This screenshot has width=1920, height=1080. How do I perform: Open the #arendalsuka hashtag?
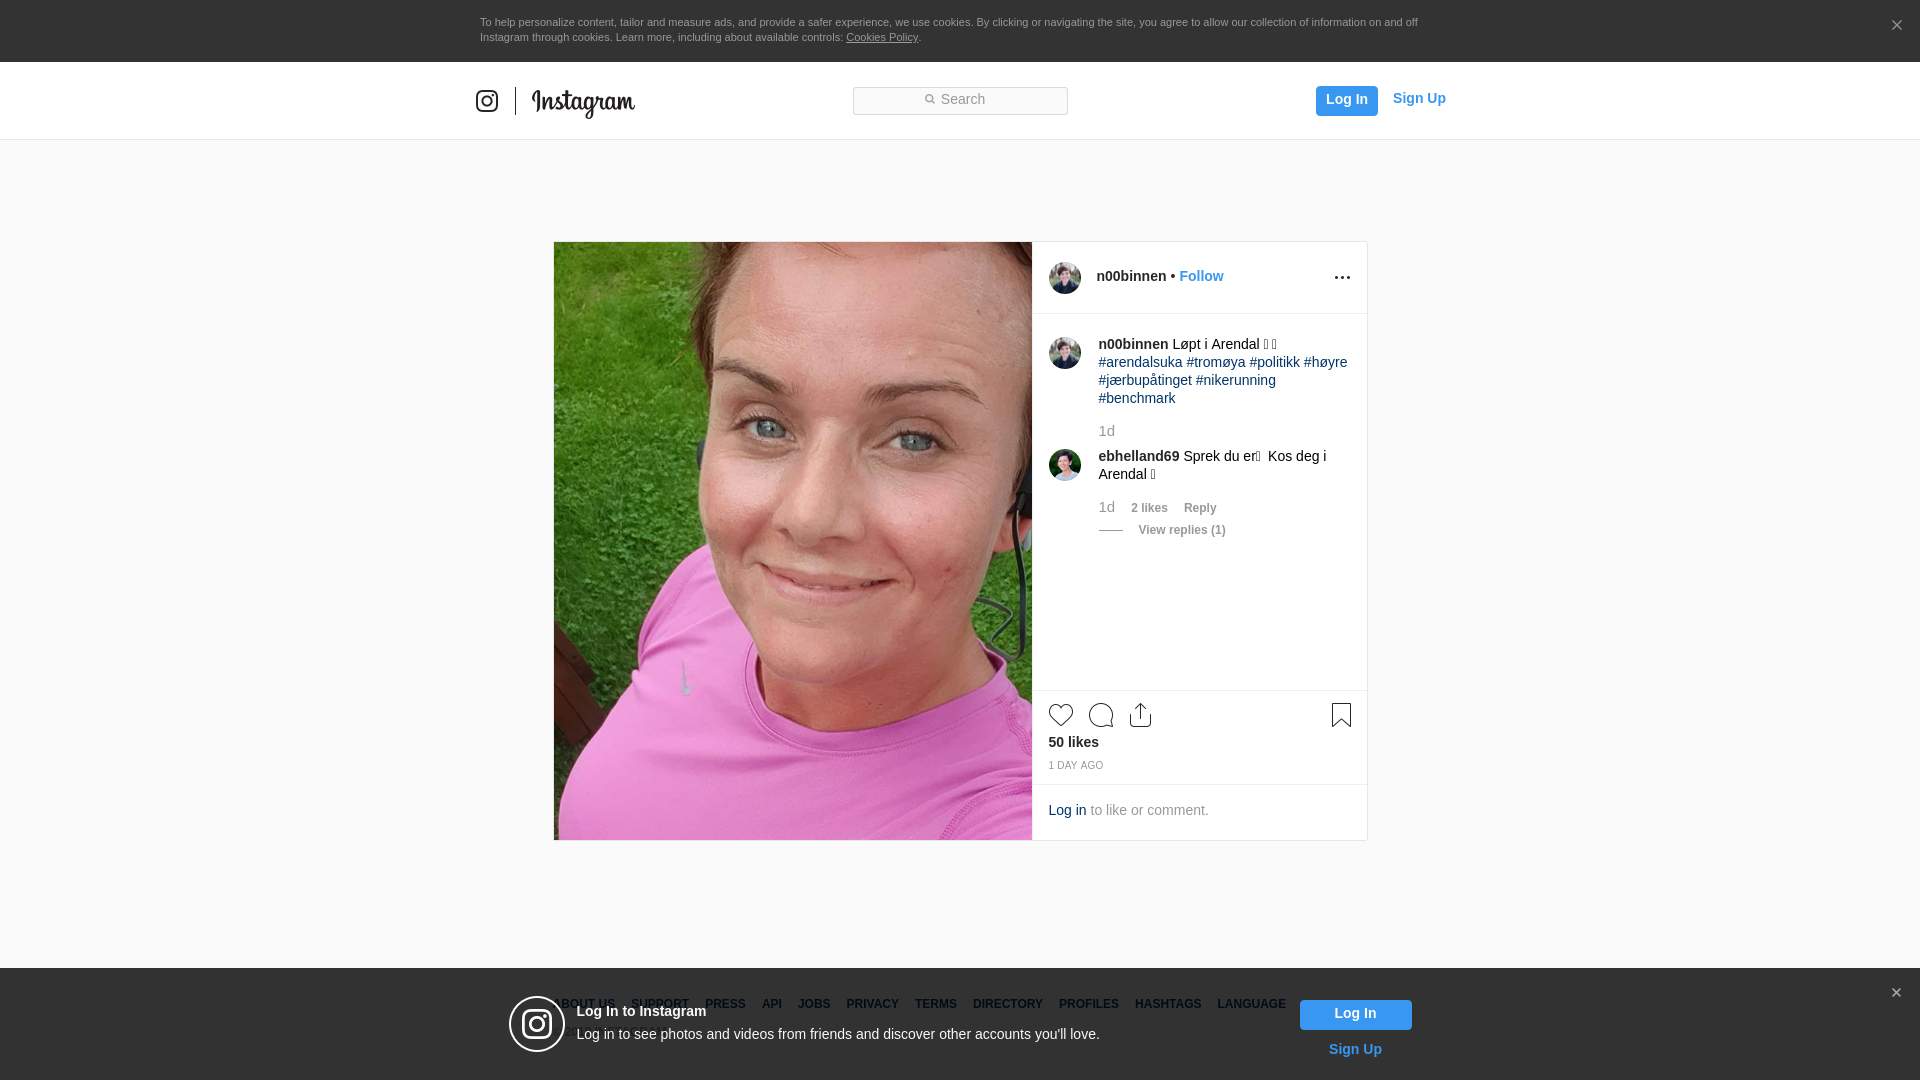click(1140, 362)
